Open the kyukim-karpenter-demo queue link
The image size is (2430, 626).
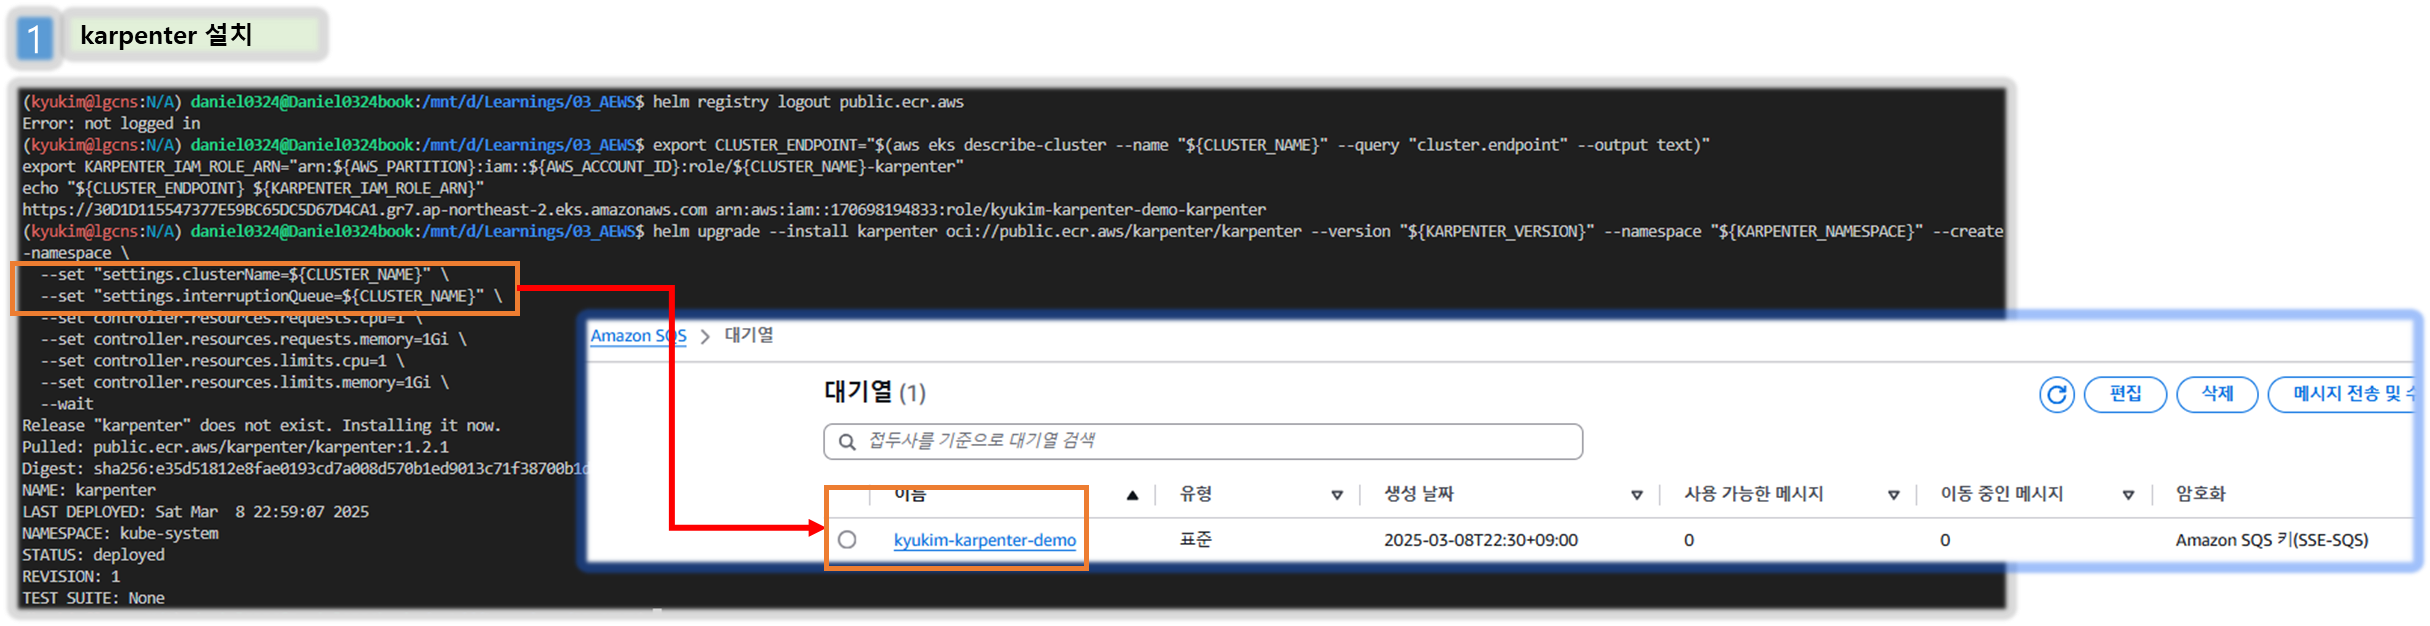click(985, 540)
